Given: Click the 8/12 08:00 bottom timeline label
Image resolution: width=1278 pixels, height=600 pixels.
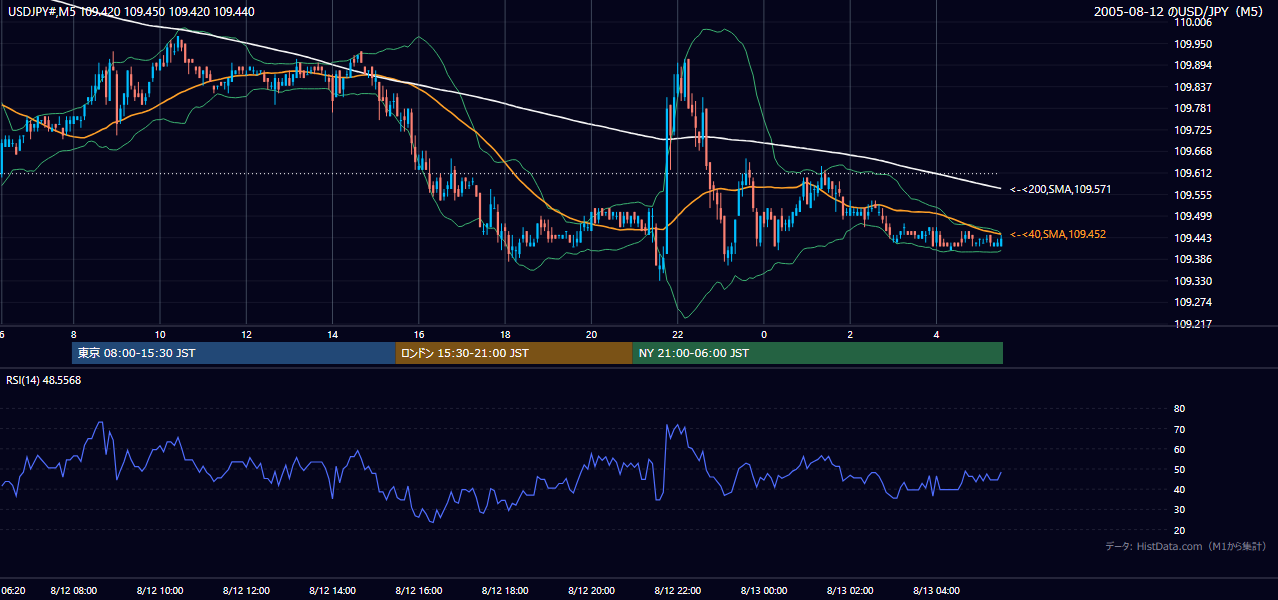Looking at the screenshot, I should tap(74, 591).
